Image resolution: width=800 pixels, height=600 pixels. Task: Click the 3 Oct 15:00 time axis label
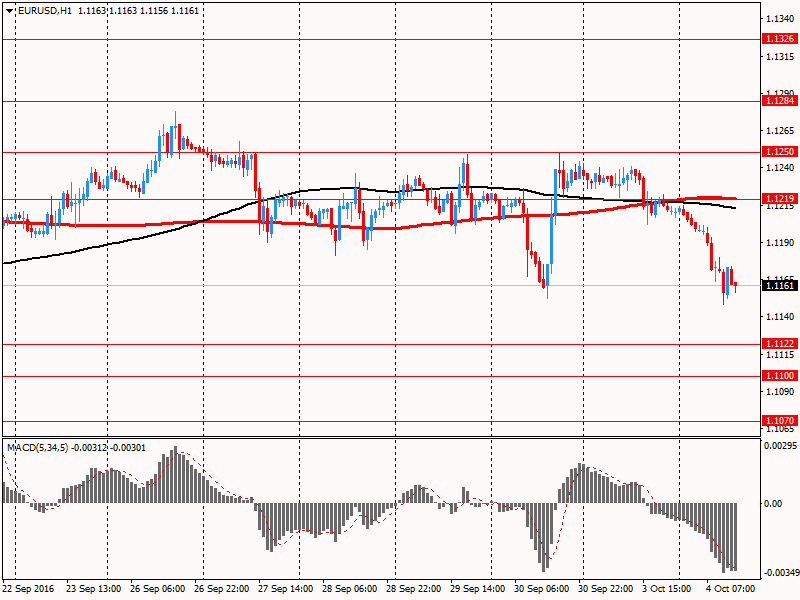[x=667, y=588]
